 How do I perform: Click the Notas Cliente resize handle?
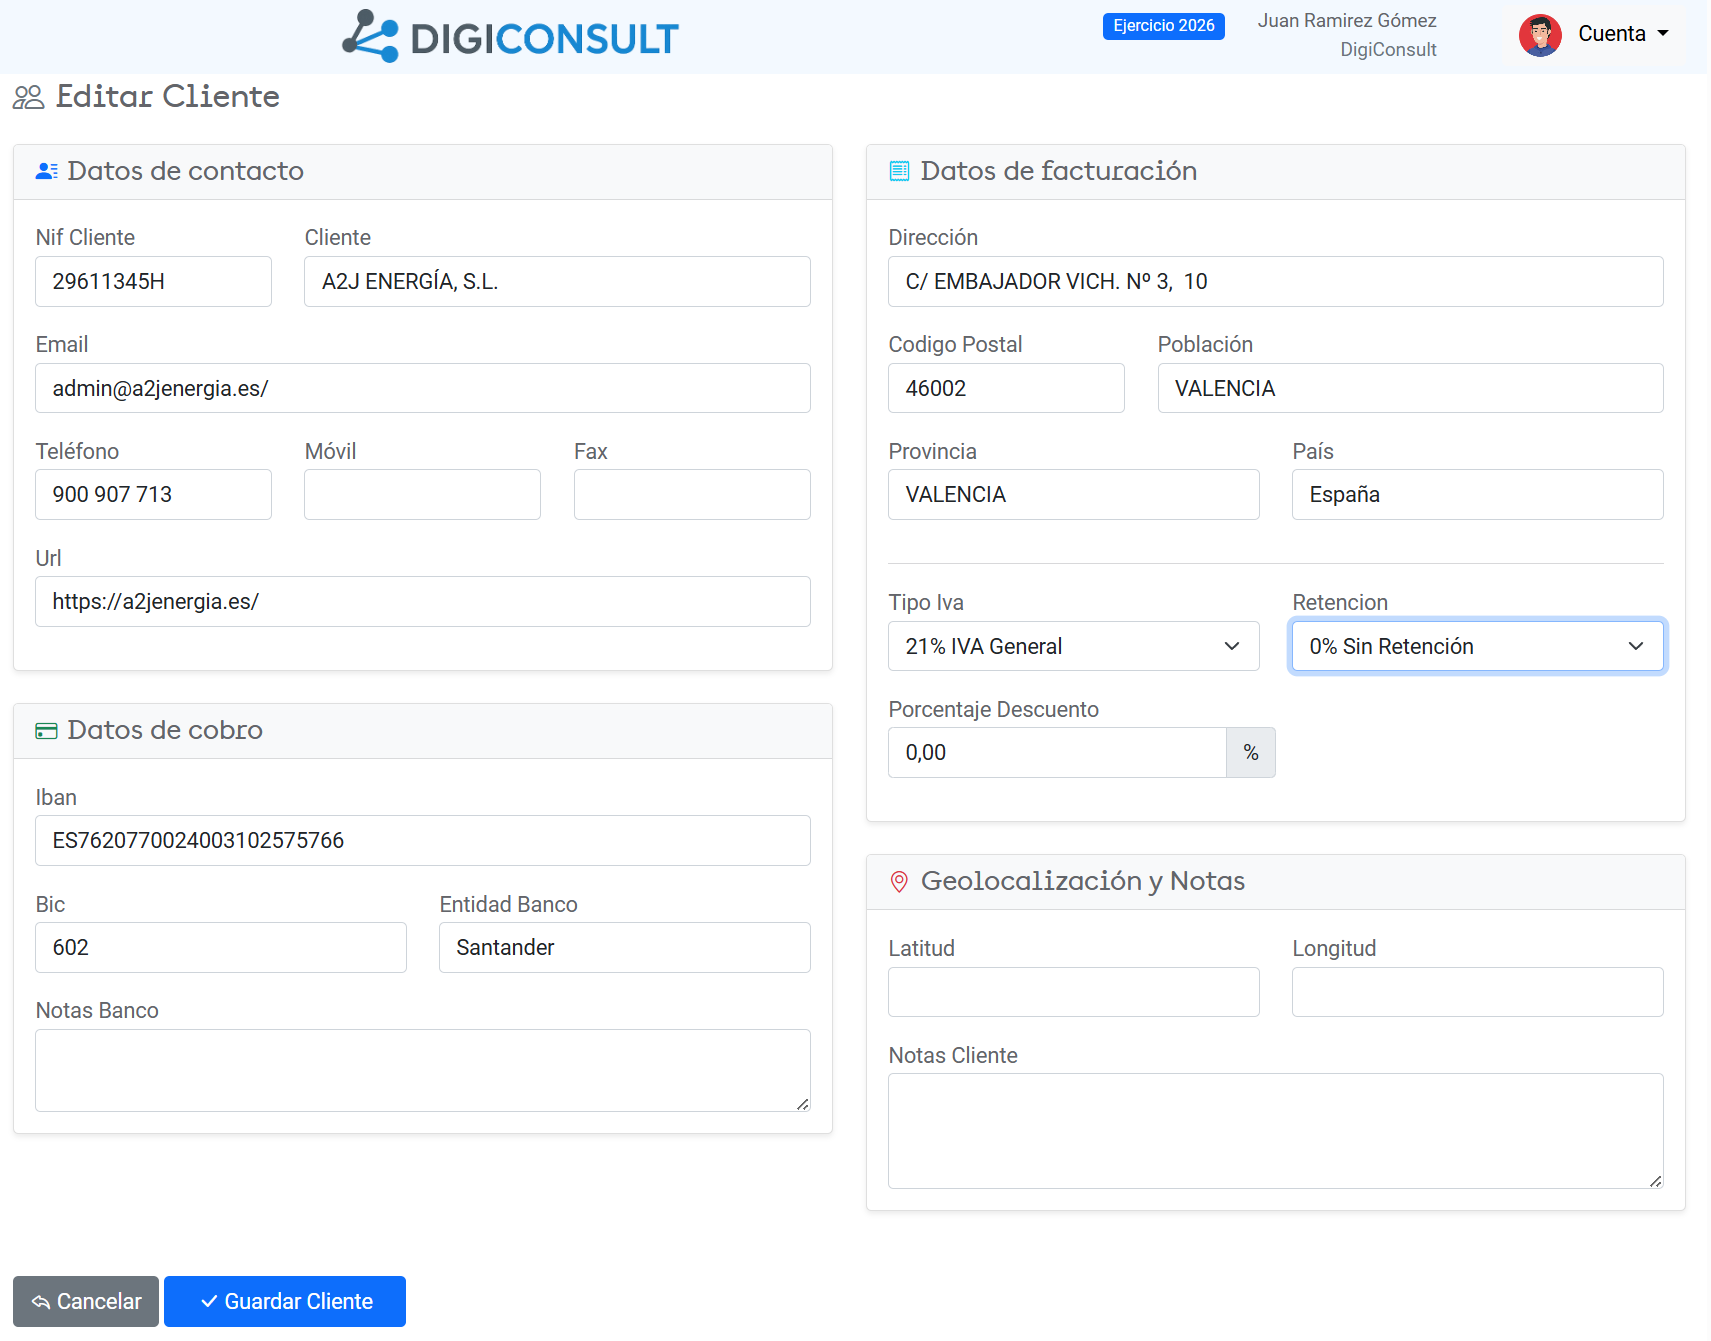[x=1656, y=1181]
